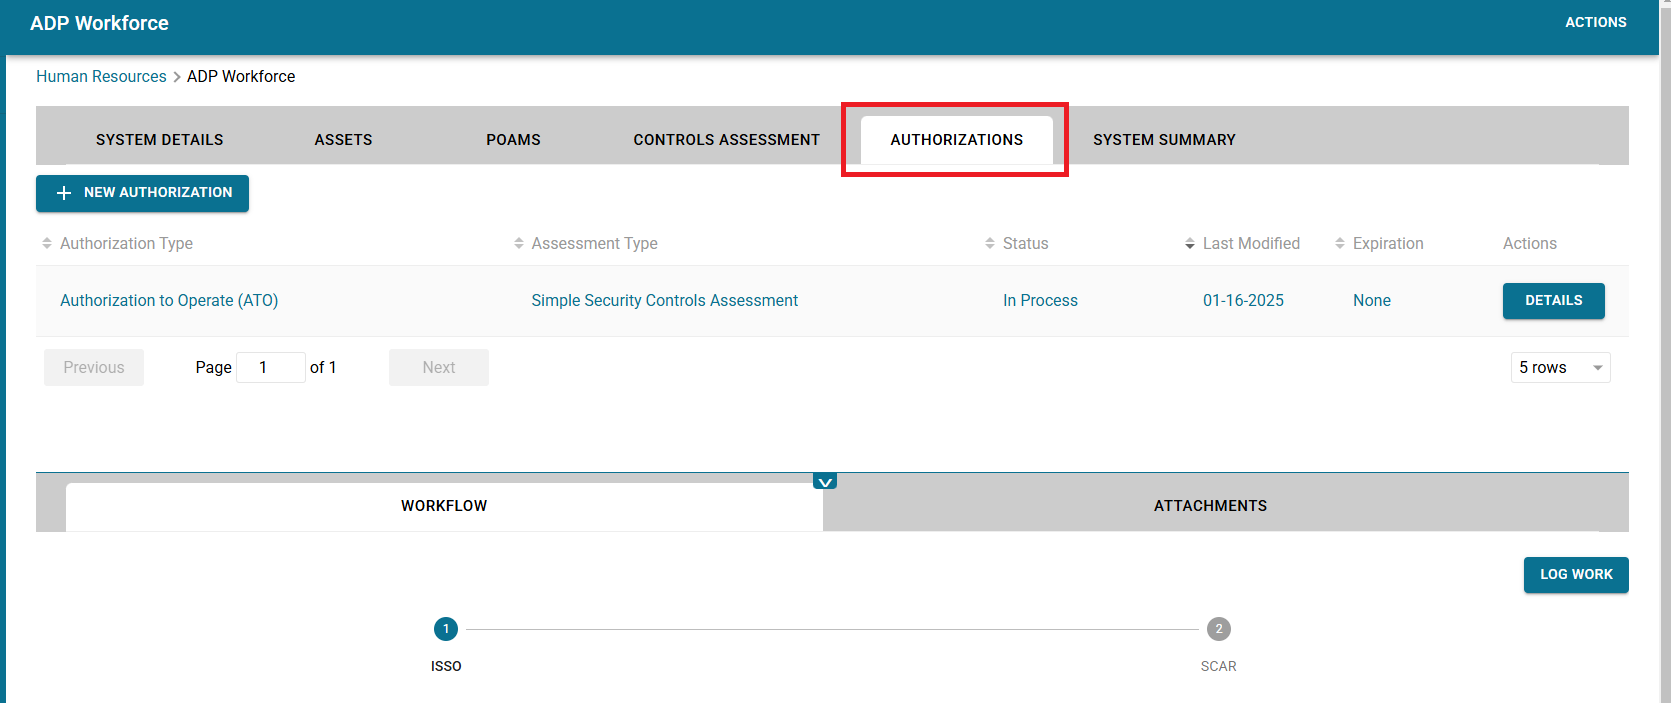The width and height of the screenshot is (1671, 703).
Task: Go to Human Resources breadcrumb link
Action: click(101, 76)
